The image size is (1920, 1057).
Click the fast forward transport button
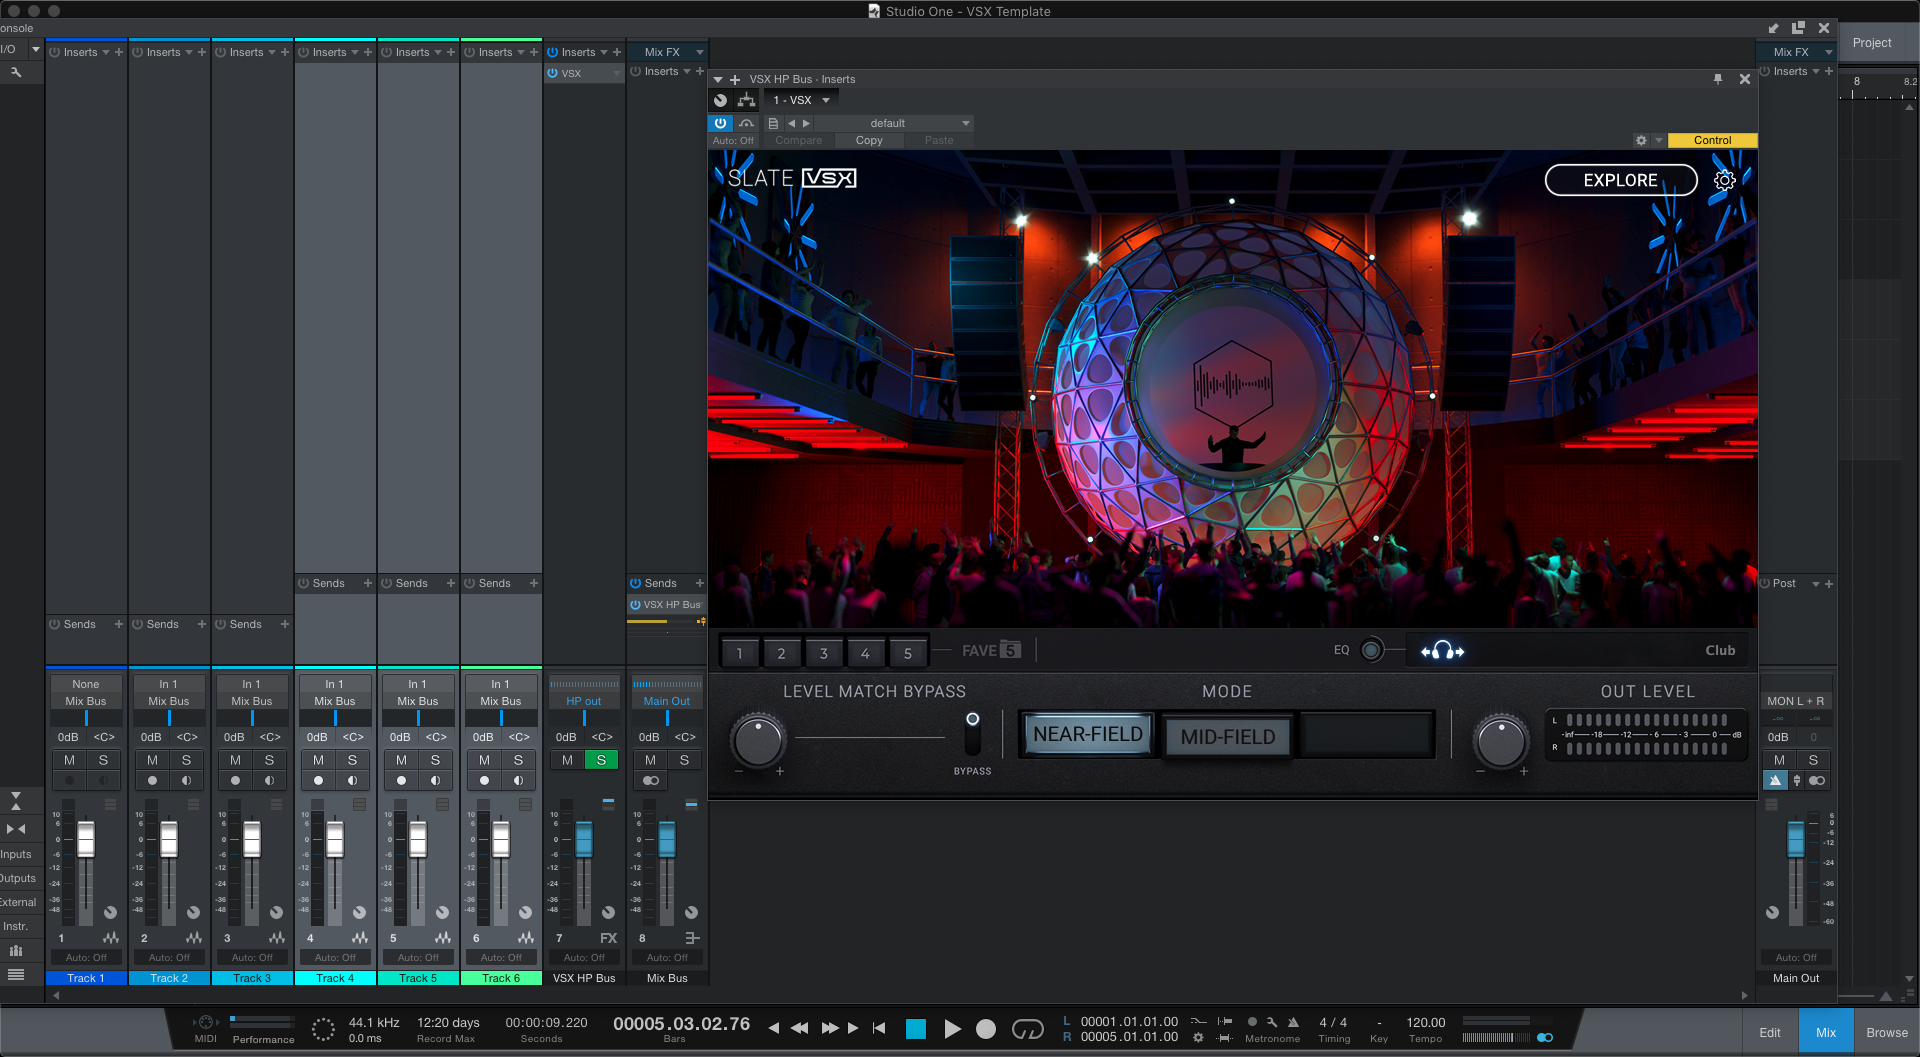point(829,1028)
